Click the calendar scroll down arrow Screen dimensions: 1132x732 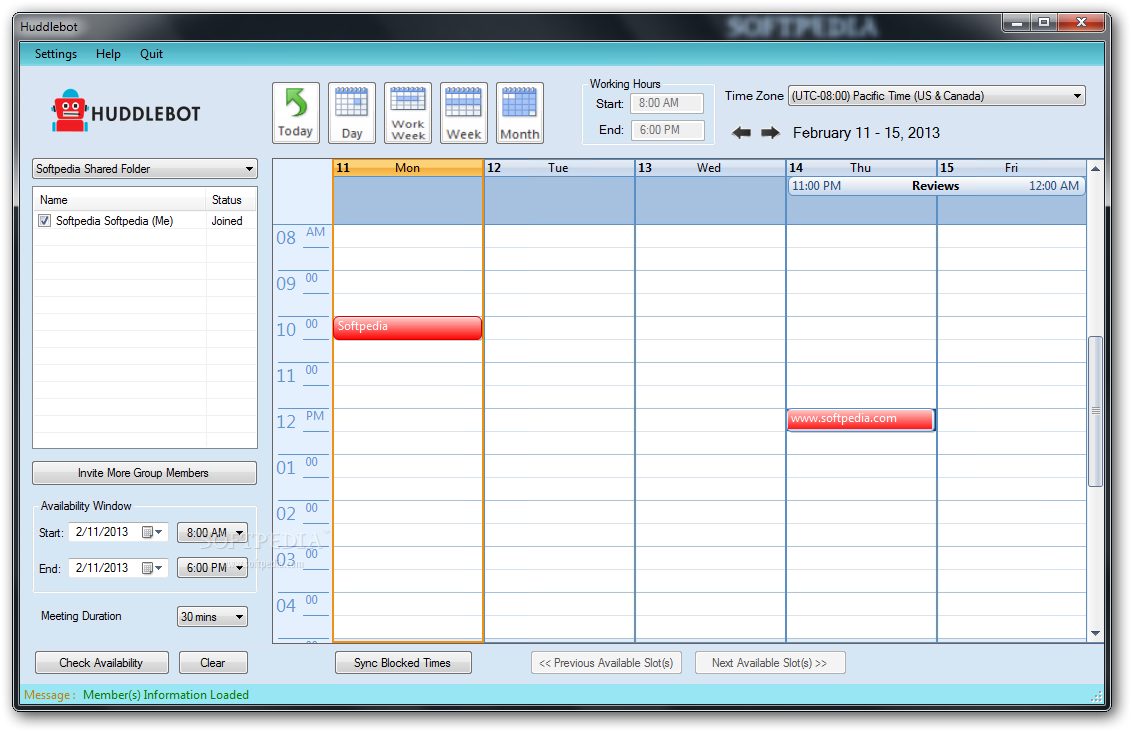tap(1095, 633)
